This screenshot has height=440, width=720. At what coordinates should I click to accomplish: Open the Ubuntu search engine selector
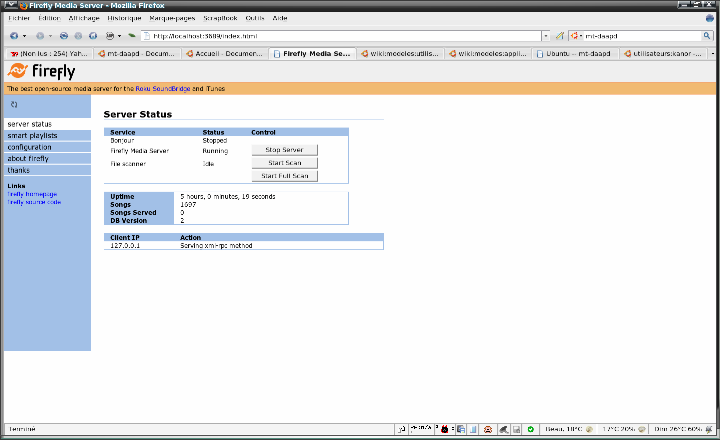point(576,36)
